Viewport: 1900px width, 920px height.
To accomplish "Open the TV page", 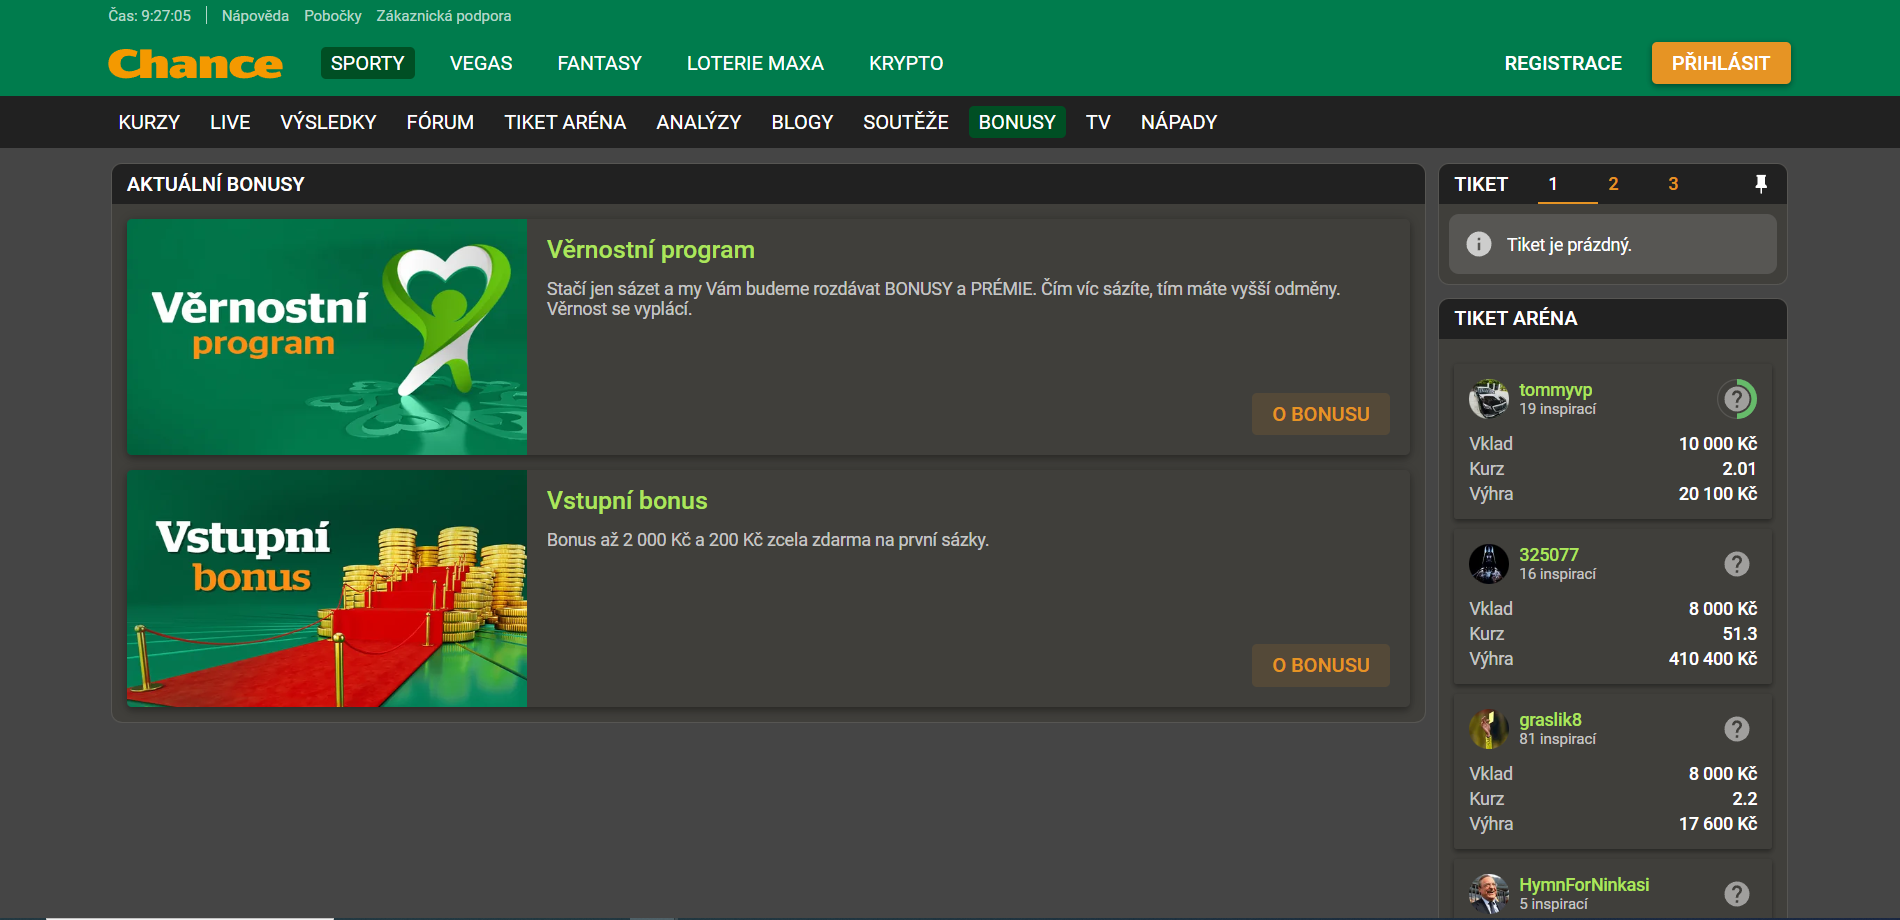I will [1098, 122].
